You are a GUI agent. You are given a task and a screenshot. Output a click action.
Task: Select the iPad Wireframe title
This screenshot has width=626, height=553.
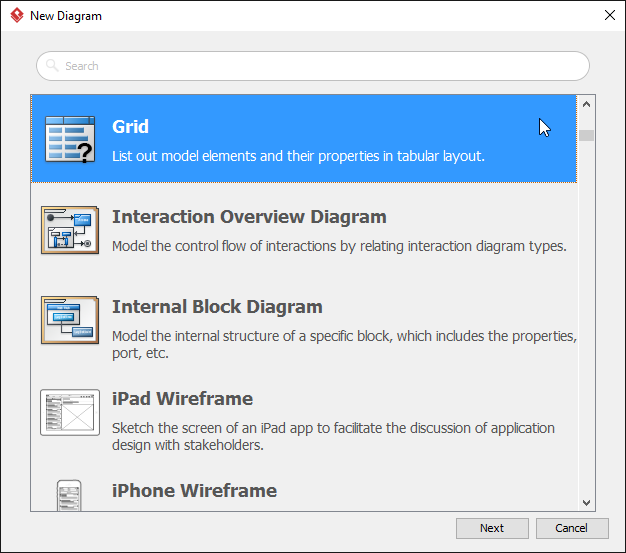point(182,398)
